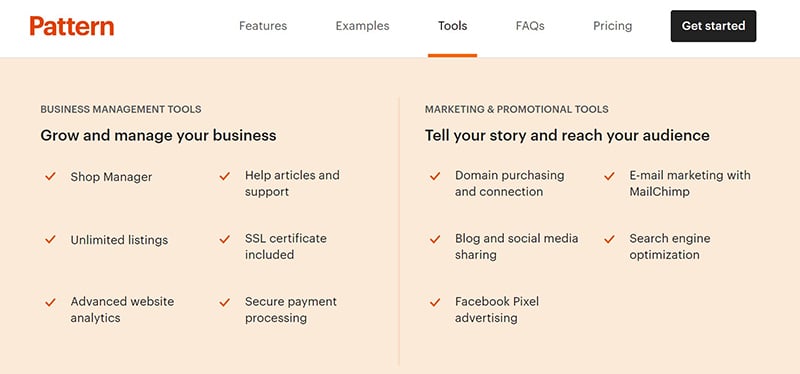Select the Tools tab in the header
Screen dimensions: 800x374
(x=453, y=26)
